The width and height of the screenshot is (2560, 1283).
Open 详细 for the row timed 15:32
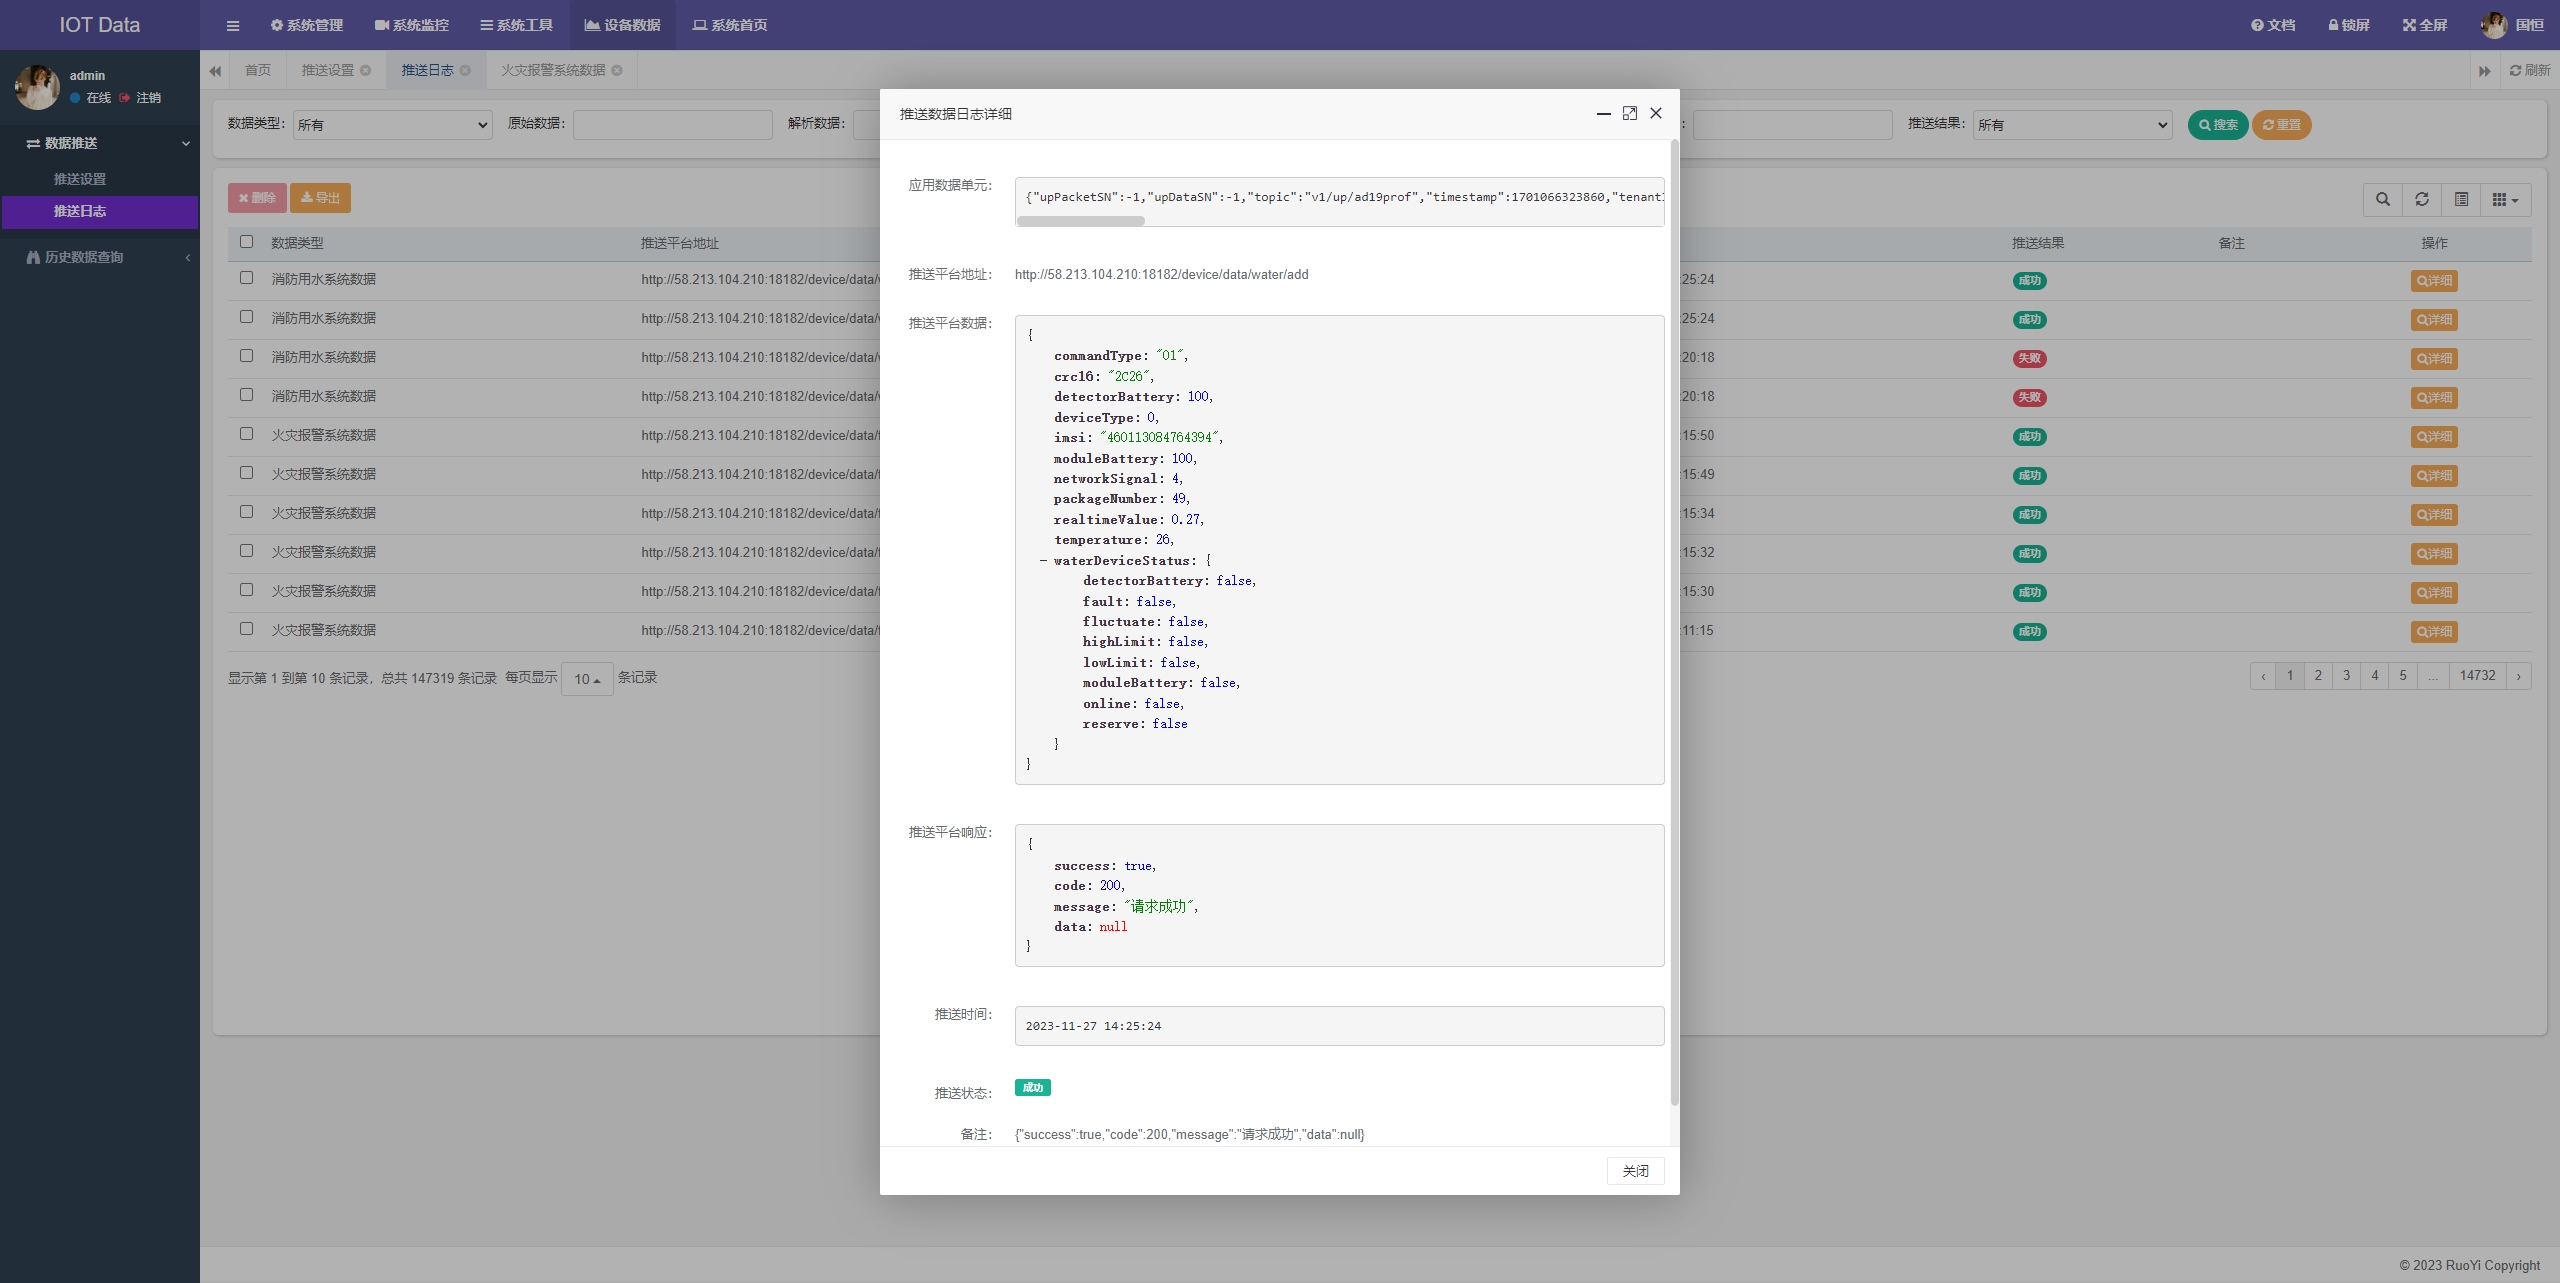coord(2434,553)
